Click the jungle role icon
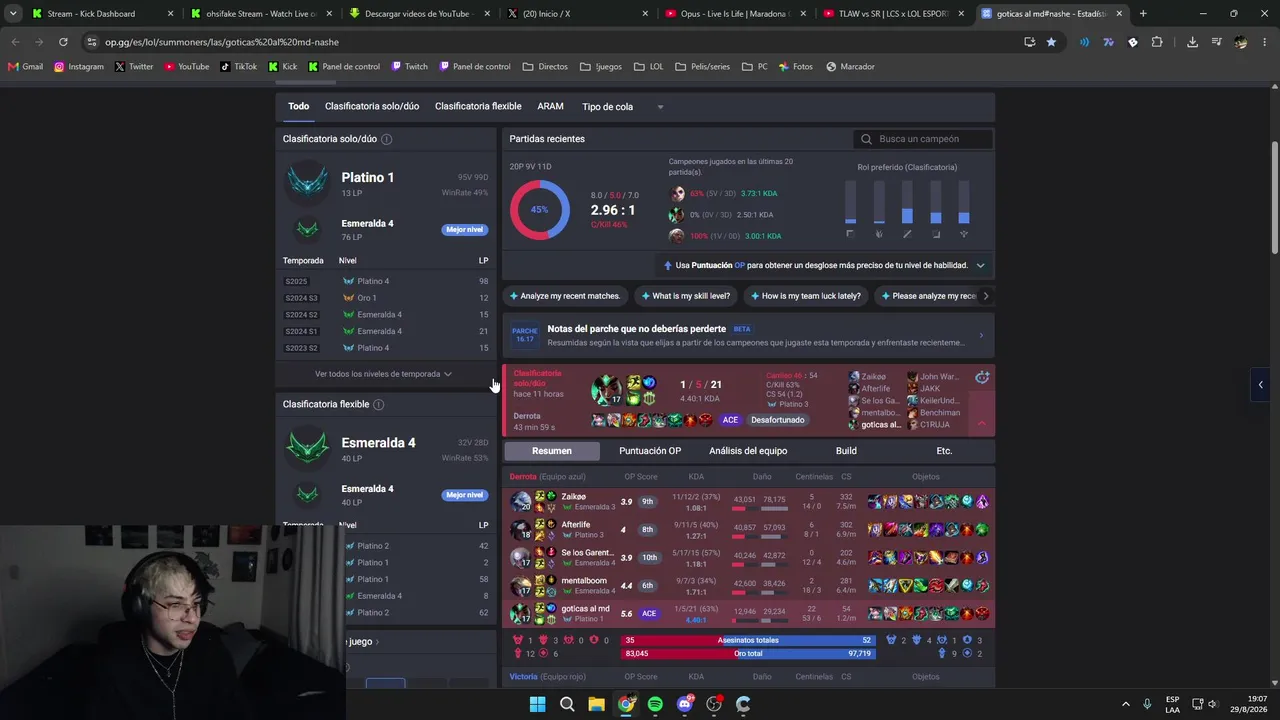The image size is (1280, 720). click(x=879, y=234)
